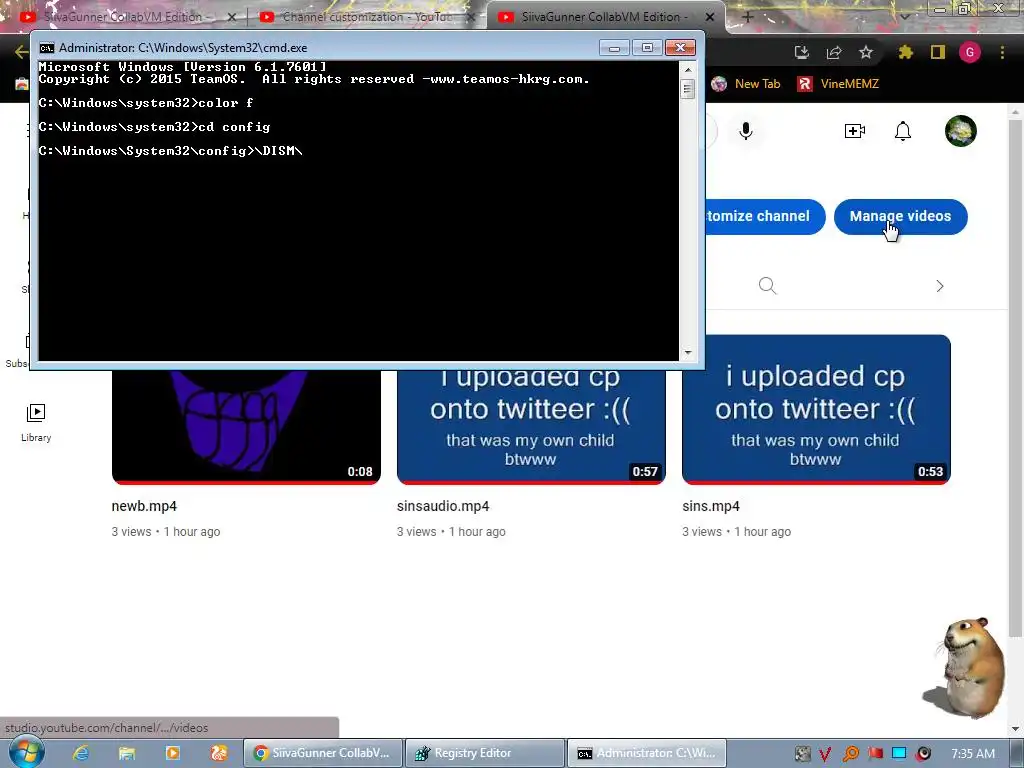Open the newb.mp4 video title
The width and height of the screenshot is (1024, 768).
point(144,506)
